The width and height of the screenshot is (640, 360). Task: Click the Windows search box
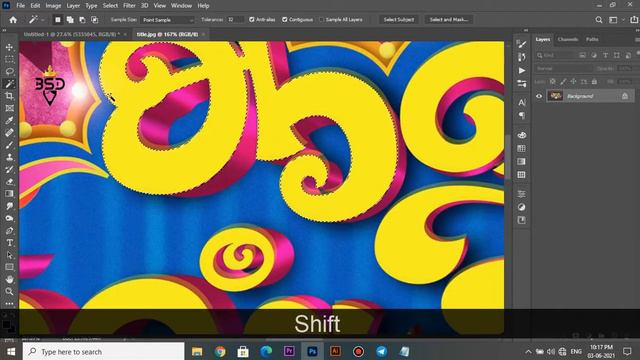pyautogui.click(x=103, y=351)
